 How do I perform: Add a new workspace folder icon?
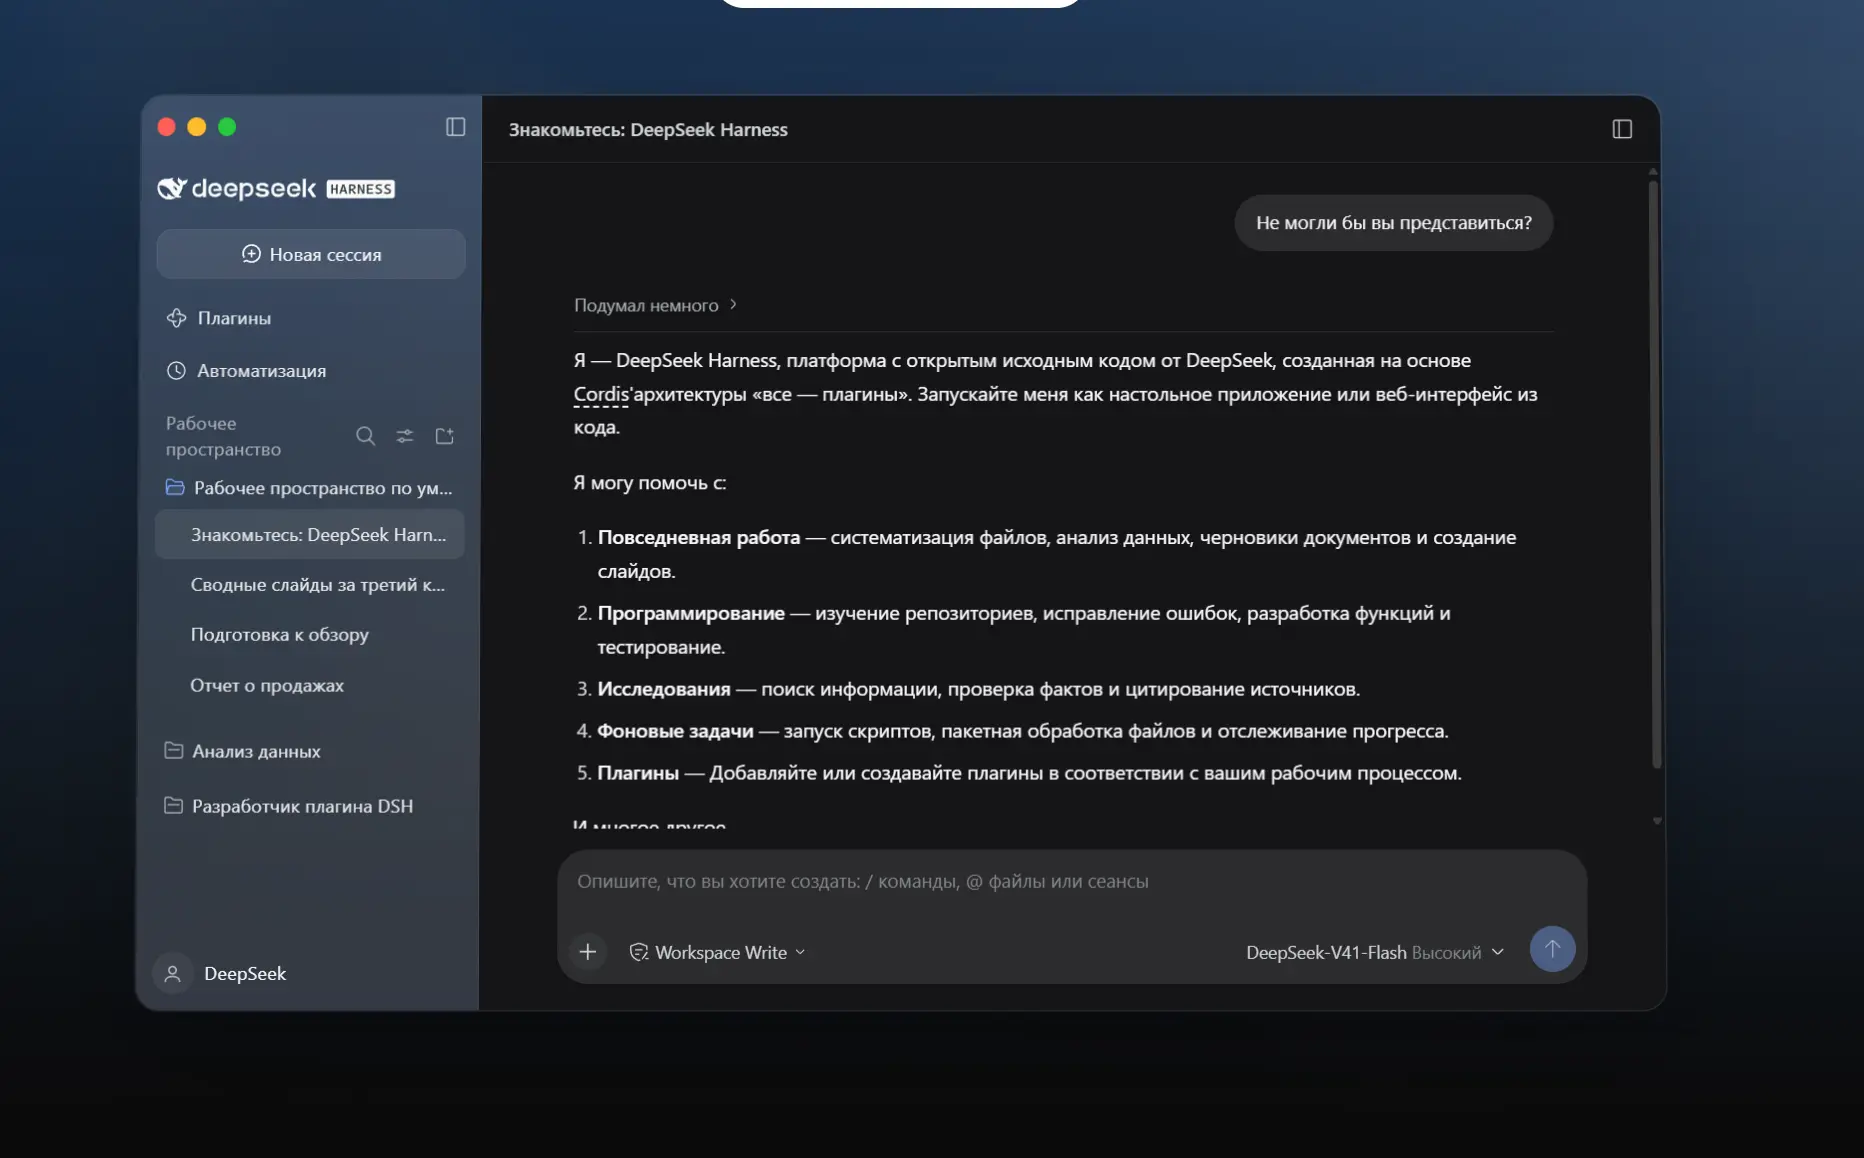point(445,436)
